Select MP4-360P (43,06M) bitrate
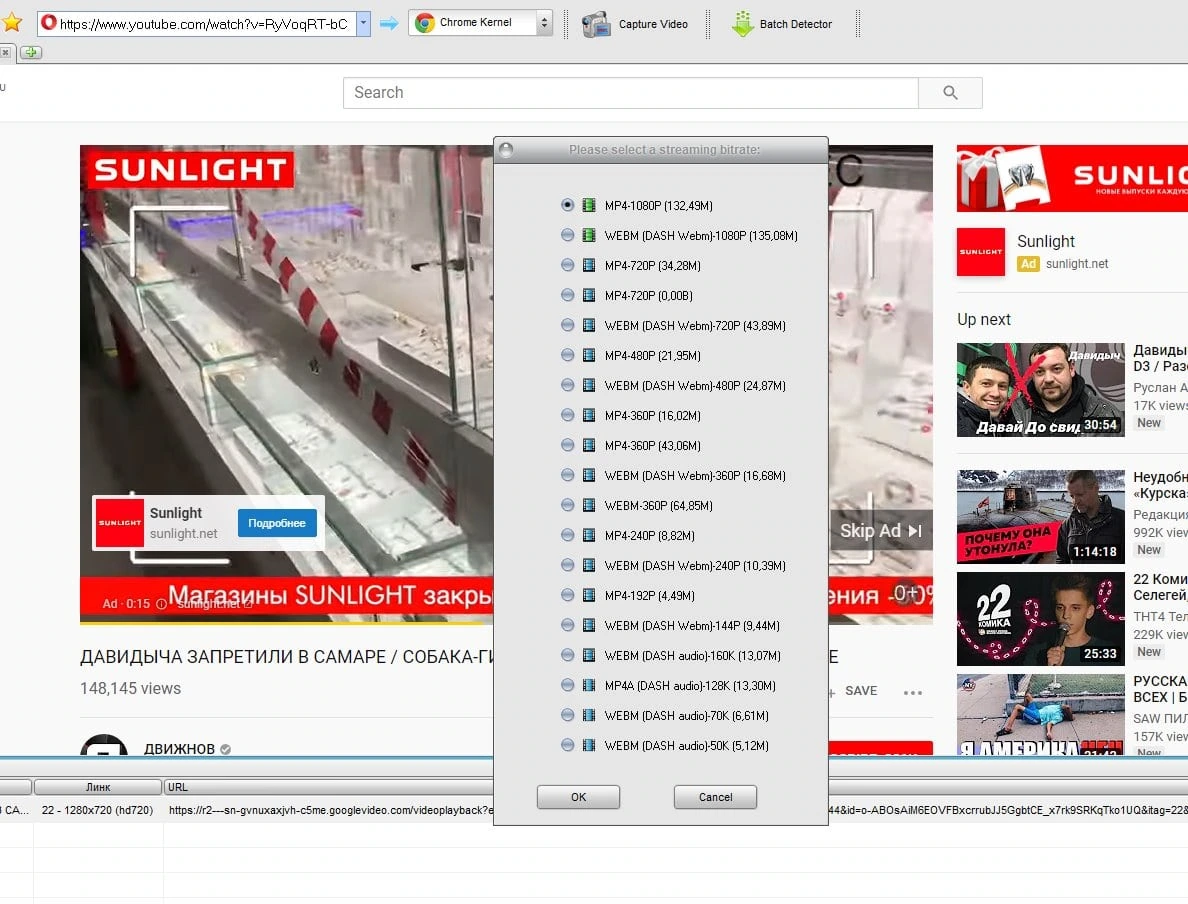Image resolution: width=1188 pixels, height=904 pixels. coord(567,445)
